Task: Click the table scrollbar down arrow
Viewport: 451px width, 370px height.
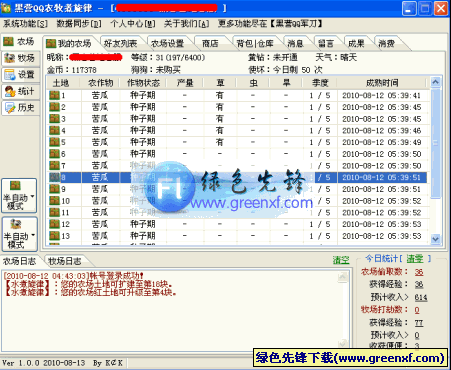Action: pos(435,238)
